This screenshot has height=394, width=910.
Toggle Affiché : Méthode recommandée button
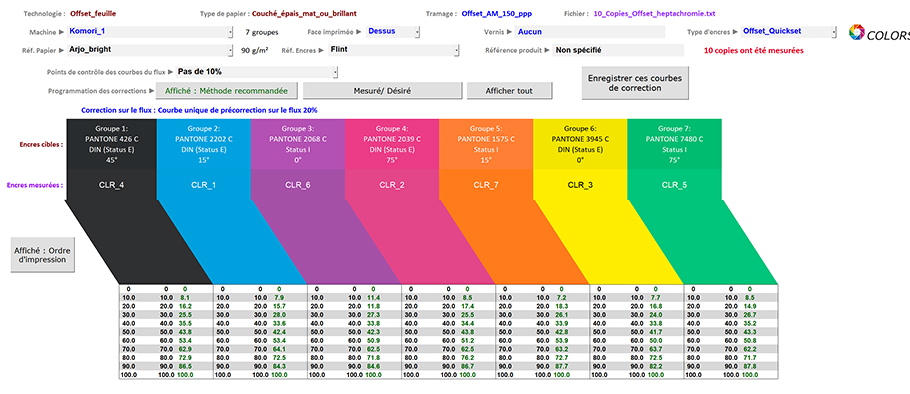226,91
